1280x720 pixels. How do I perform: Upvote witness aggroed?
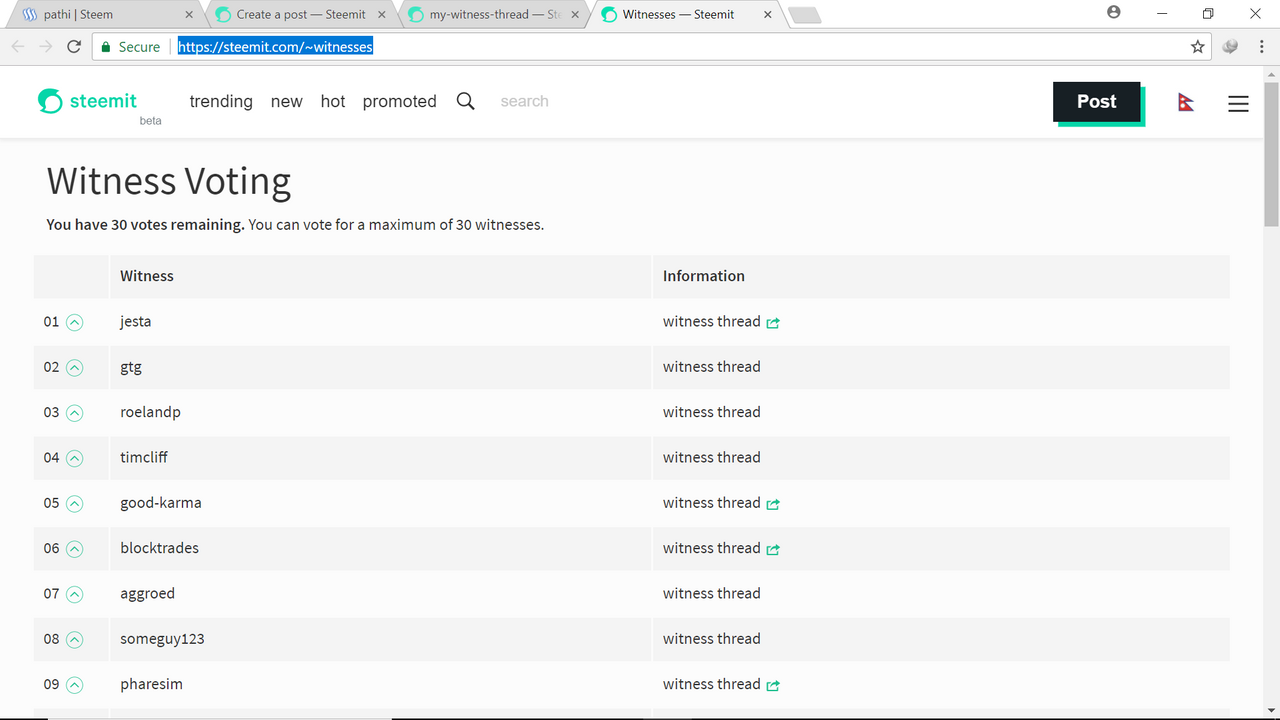point(74,594)
